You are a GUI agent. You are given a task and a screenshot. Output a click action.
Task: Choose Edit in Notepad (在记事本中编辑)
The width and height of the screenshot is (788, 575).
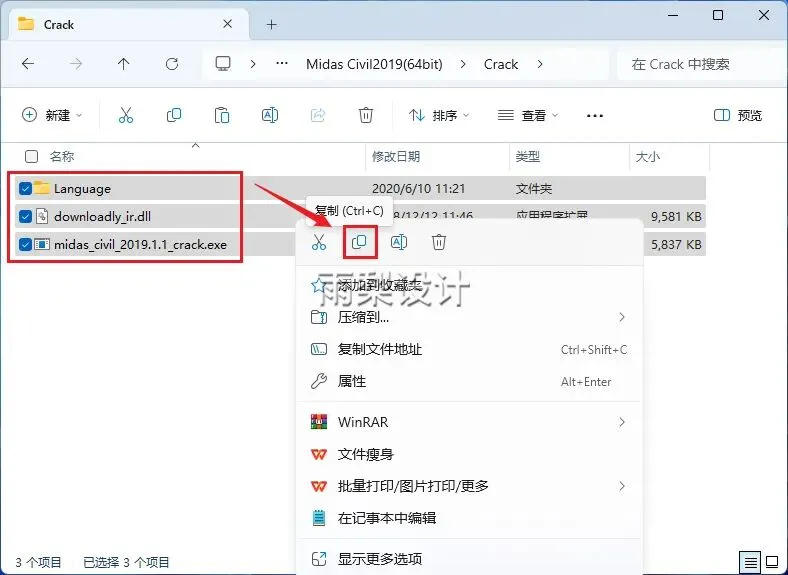click(469, 518)
